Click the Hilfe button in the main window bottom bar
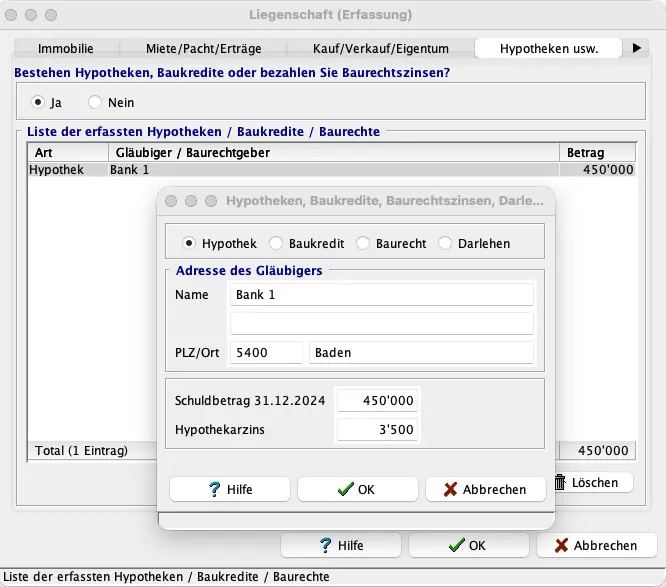666x587 pixels. [x=341, y=545]
